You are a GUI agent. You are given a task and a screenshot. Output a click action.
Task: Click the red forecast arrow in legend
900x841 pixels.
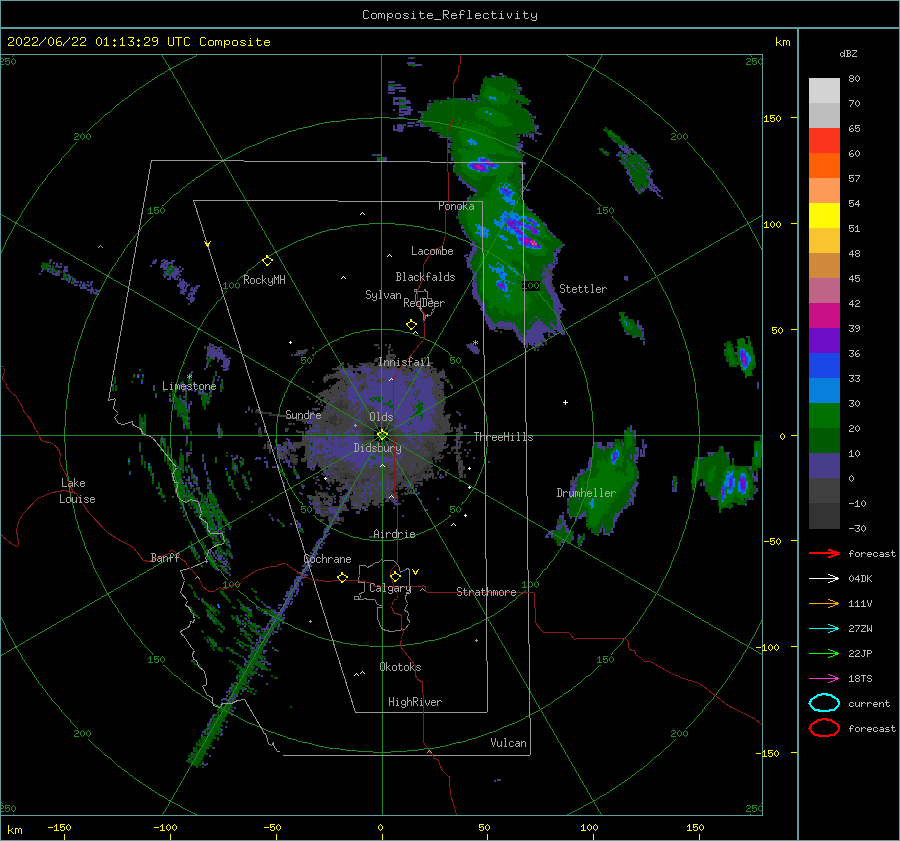click(824, 553)
